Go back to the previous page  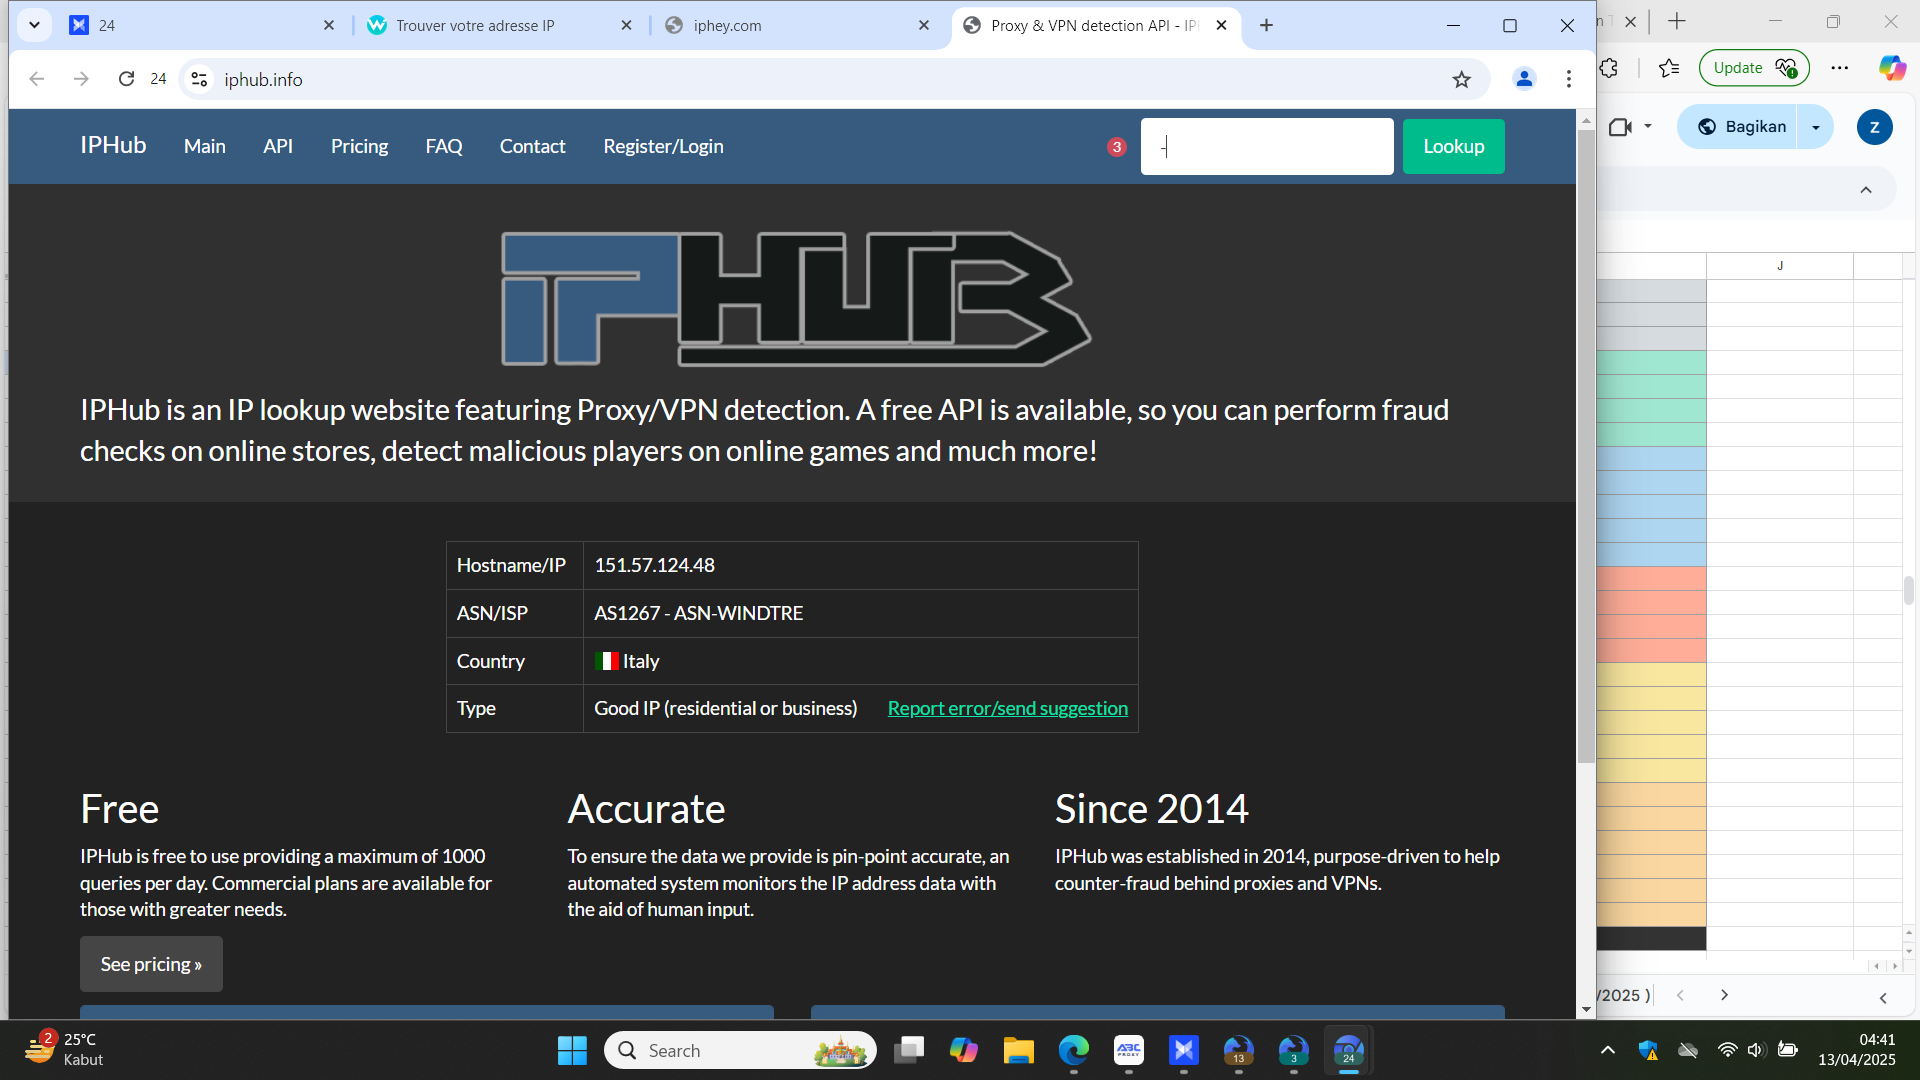[x=37, y=79]
